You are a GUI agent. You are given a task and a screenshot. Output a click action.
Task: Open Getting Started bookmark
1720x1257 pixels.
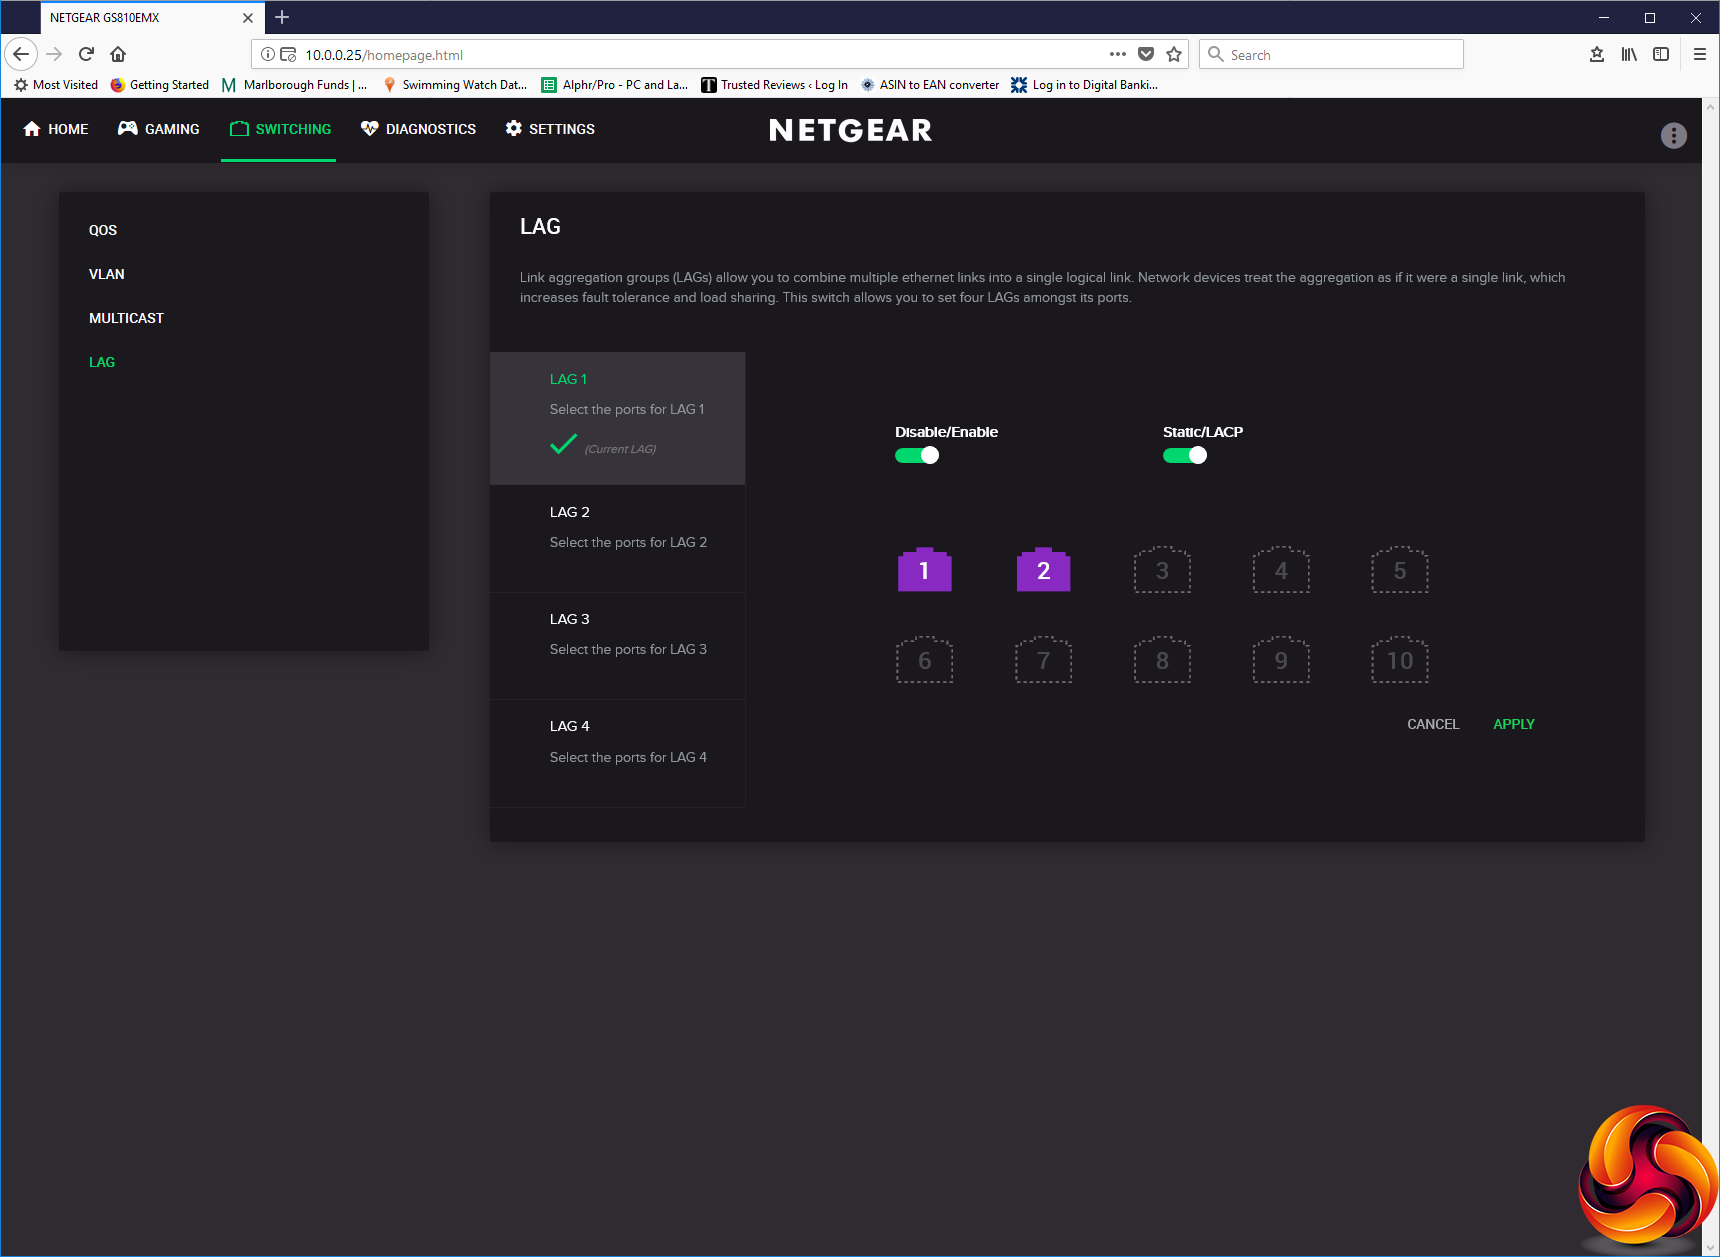(x=160, y=85)
